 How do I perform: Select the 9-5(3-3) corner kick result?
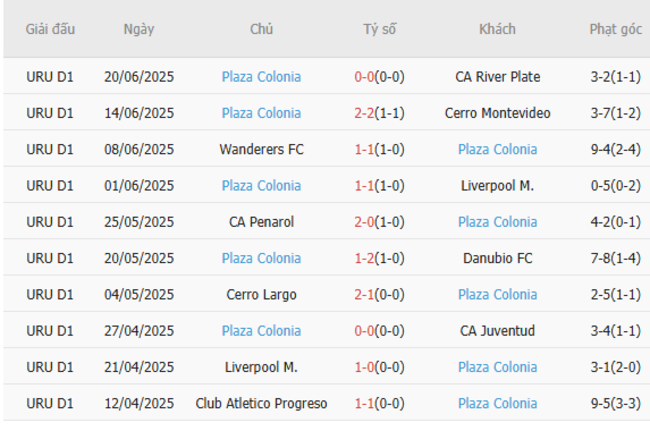(x=615, y=403)
